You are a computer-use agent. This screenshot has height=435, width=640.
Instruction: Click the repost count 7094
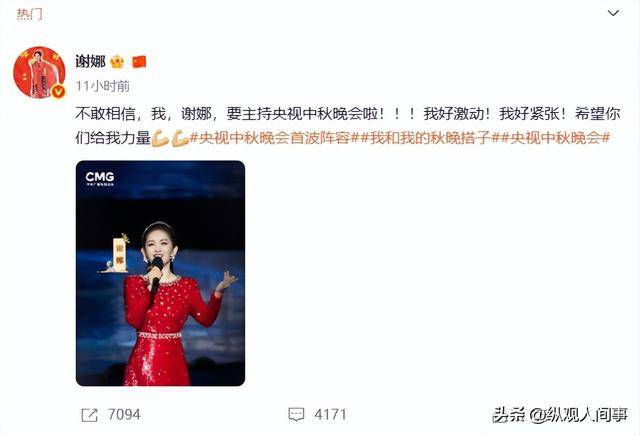point(124,415)
